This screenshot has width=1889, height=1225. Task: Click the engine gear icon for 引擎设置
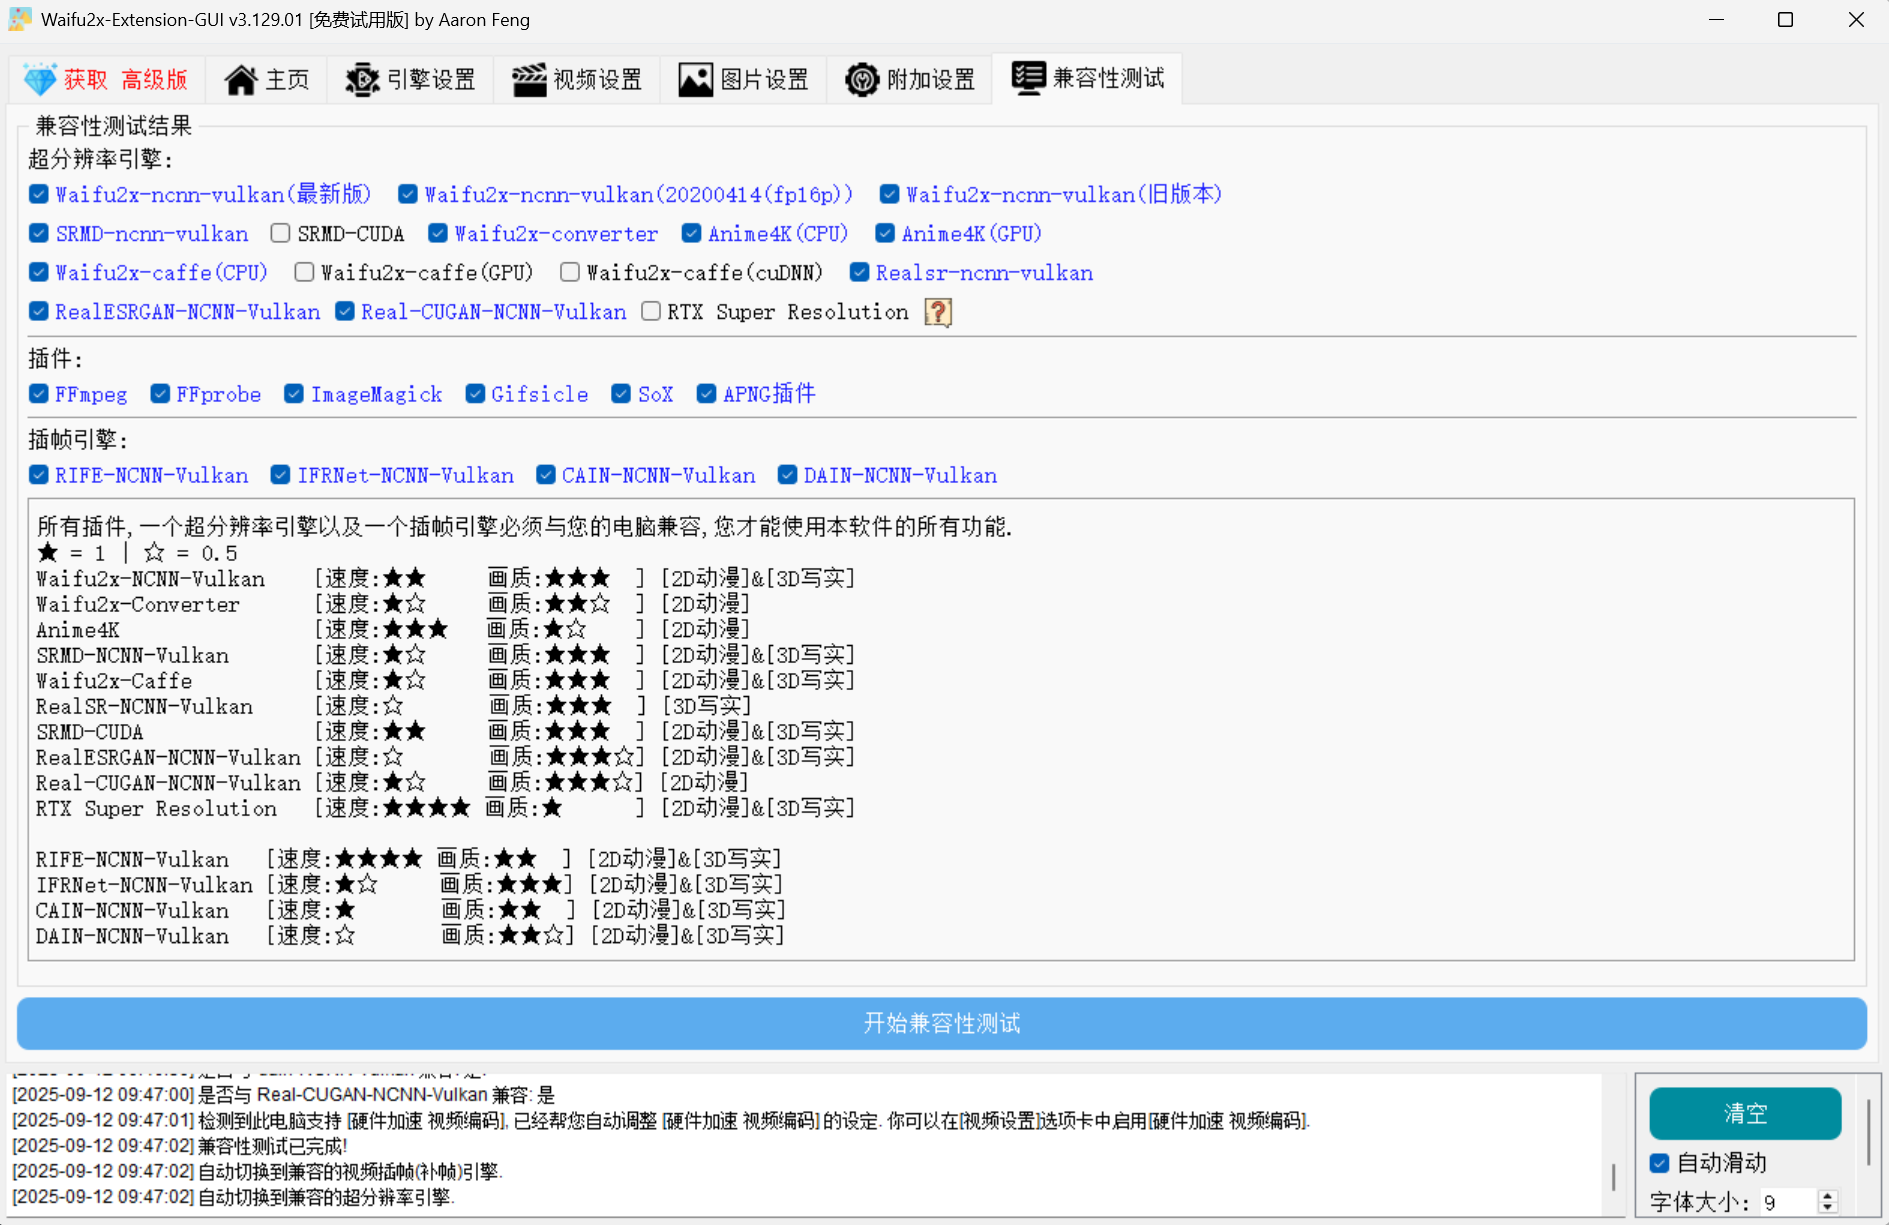pos(362,79)
